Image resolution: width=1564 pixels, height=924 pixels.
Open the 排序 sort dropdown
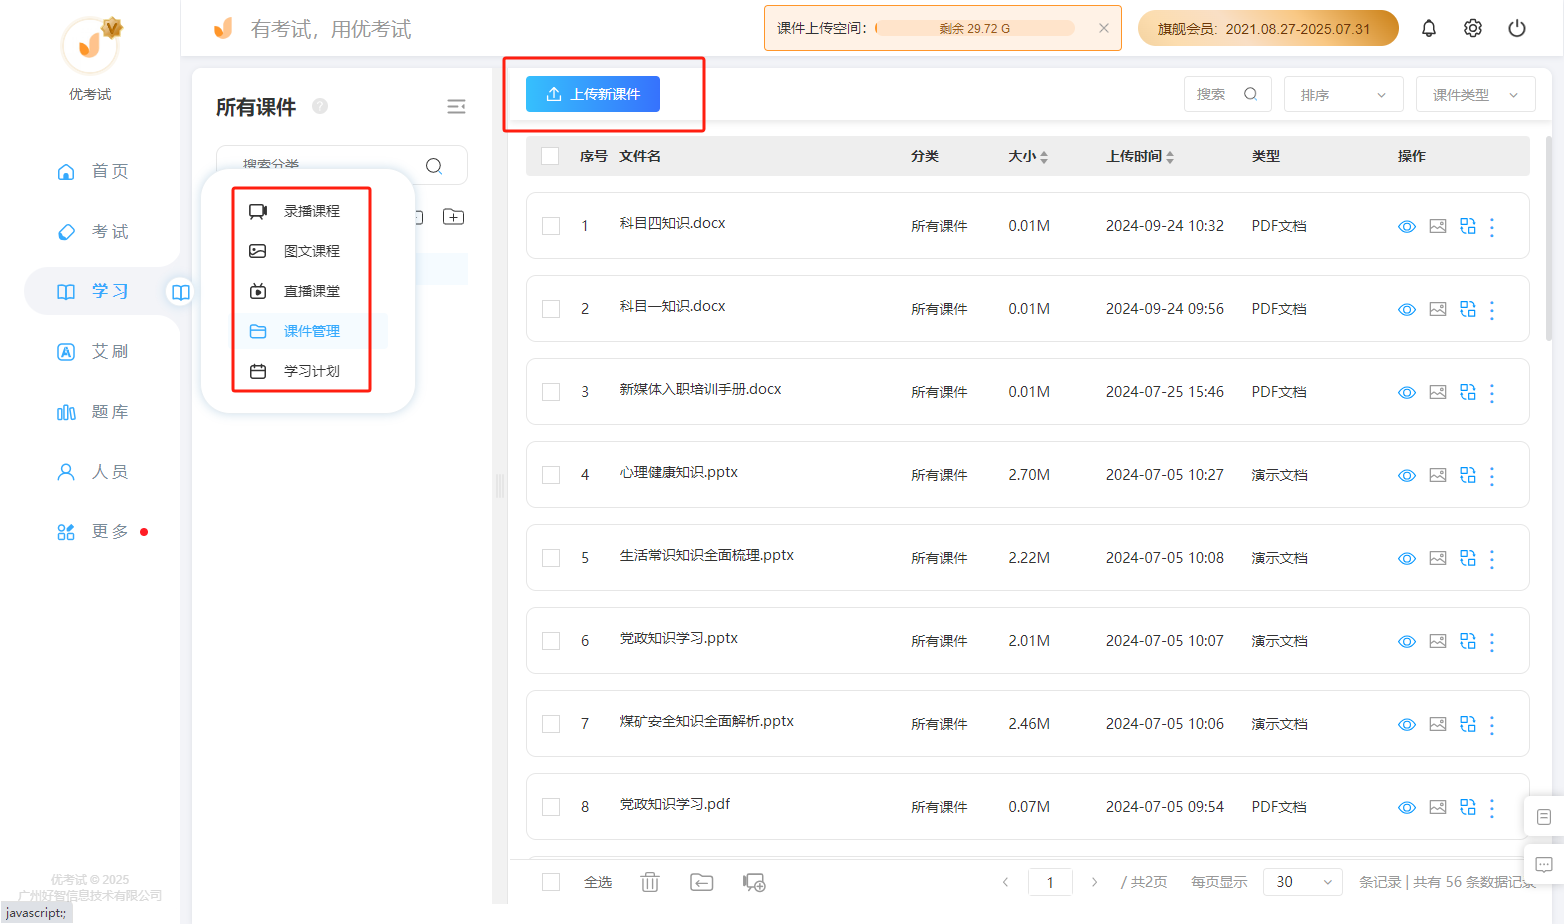click(1343, 94)
